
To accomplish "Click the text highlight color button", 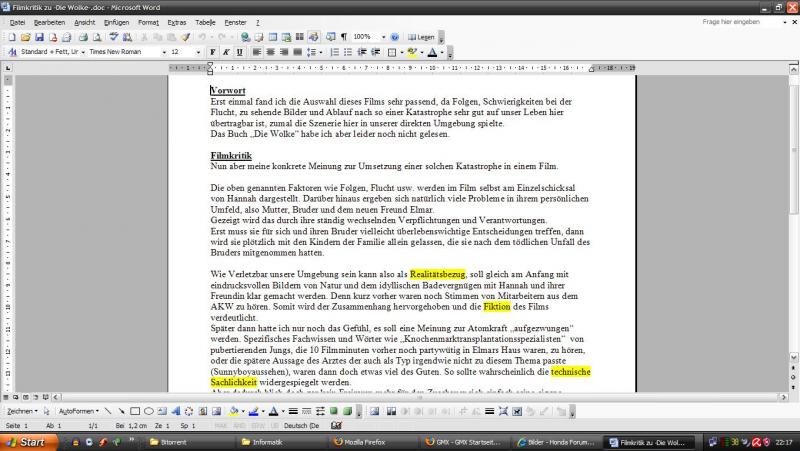I will [x=413, y=52].
